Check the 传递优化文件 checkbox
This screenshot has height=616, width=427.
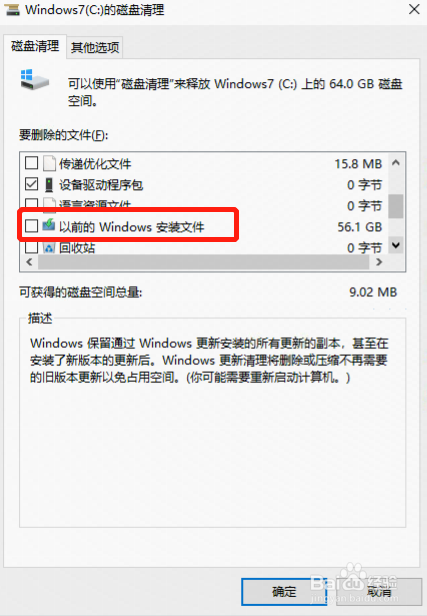(31, 163)
